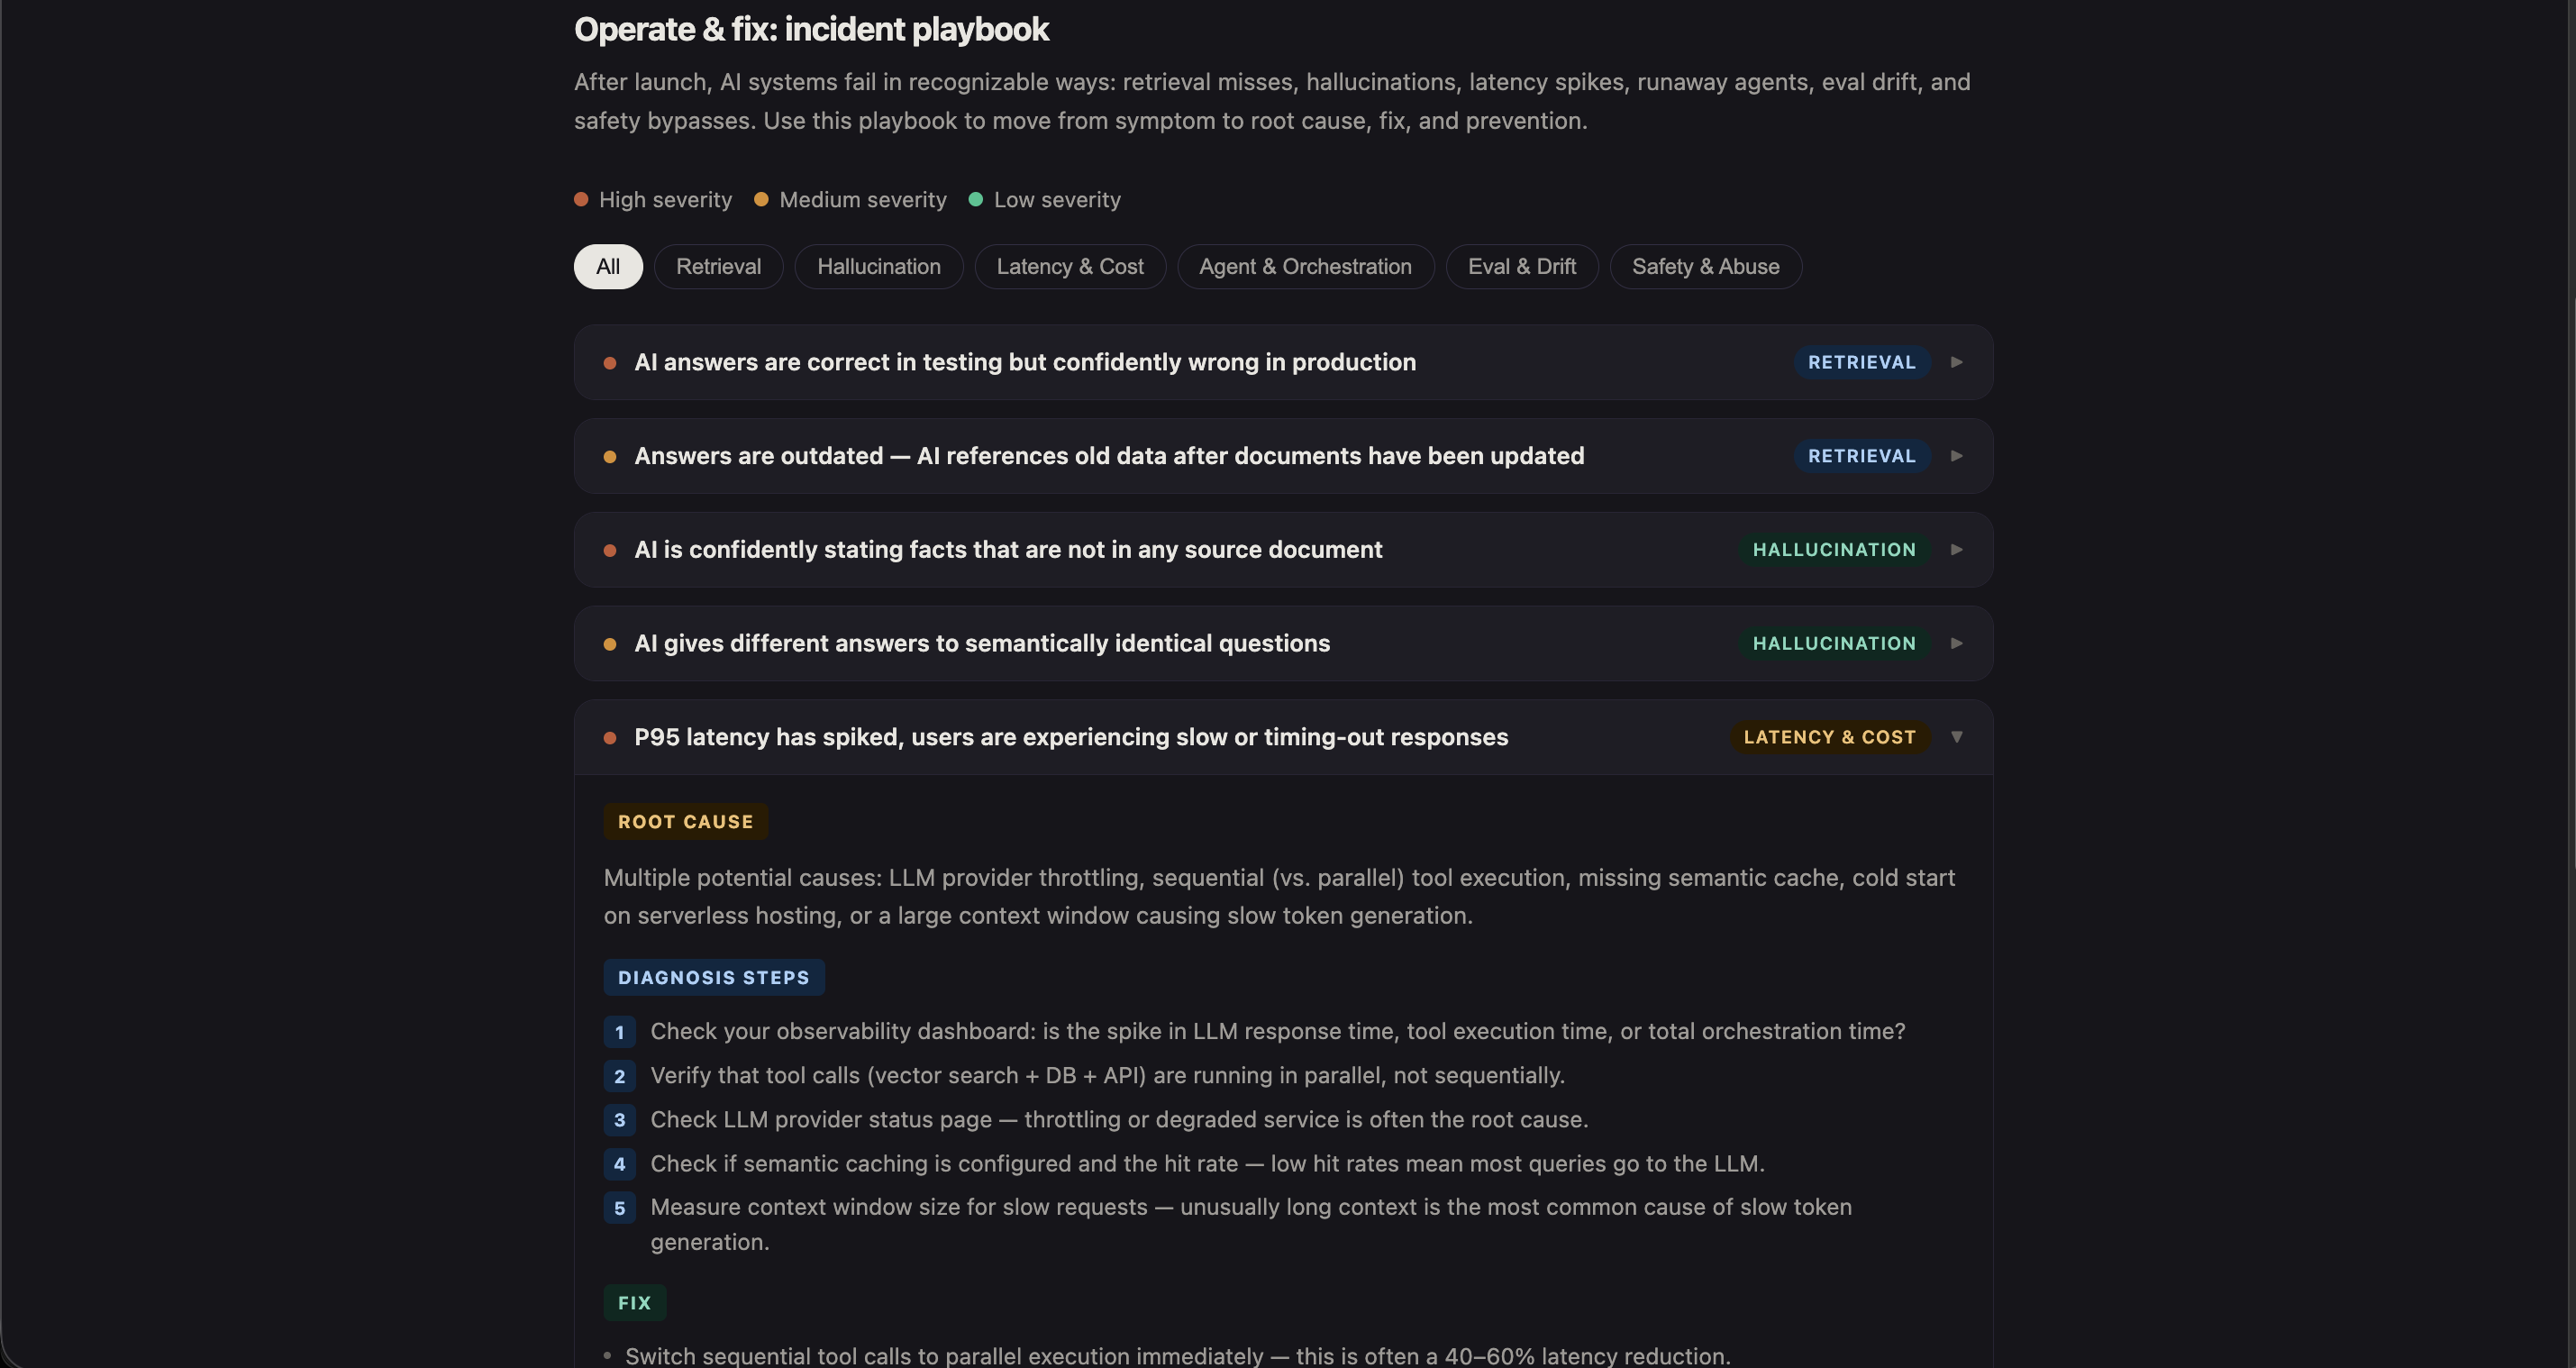The image size is (2576, 1368).
Task: Expand the arrow on 'Answers are outdated' row
Action: (x=1957, y=456)
